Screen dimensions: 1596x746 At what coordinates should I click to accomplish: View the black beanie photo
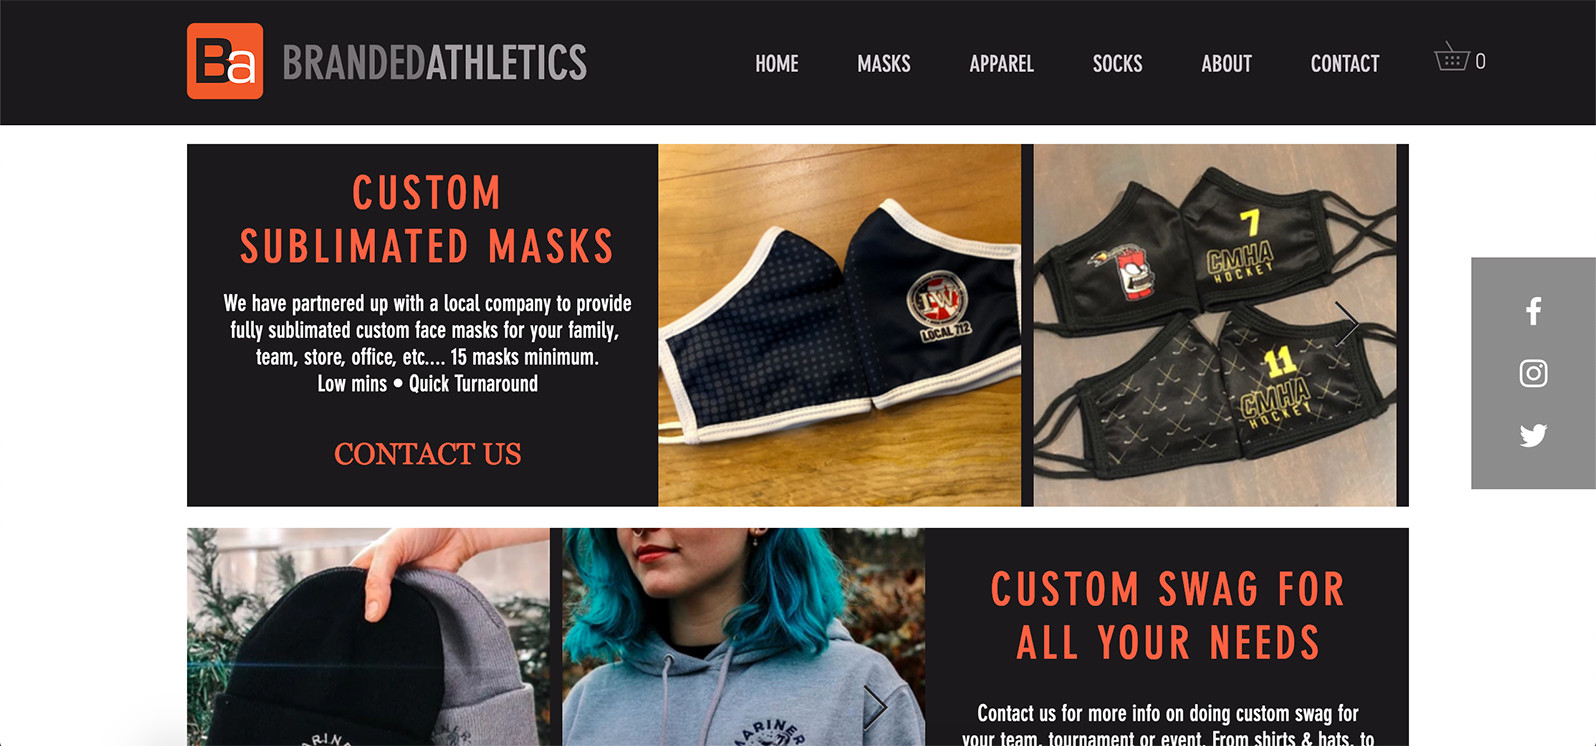point(368,637)
